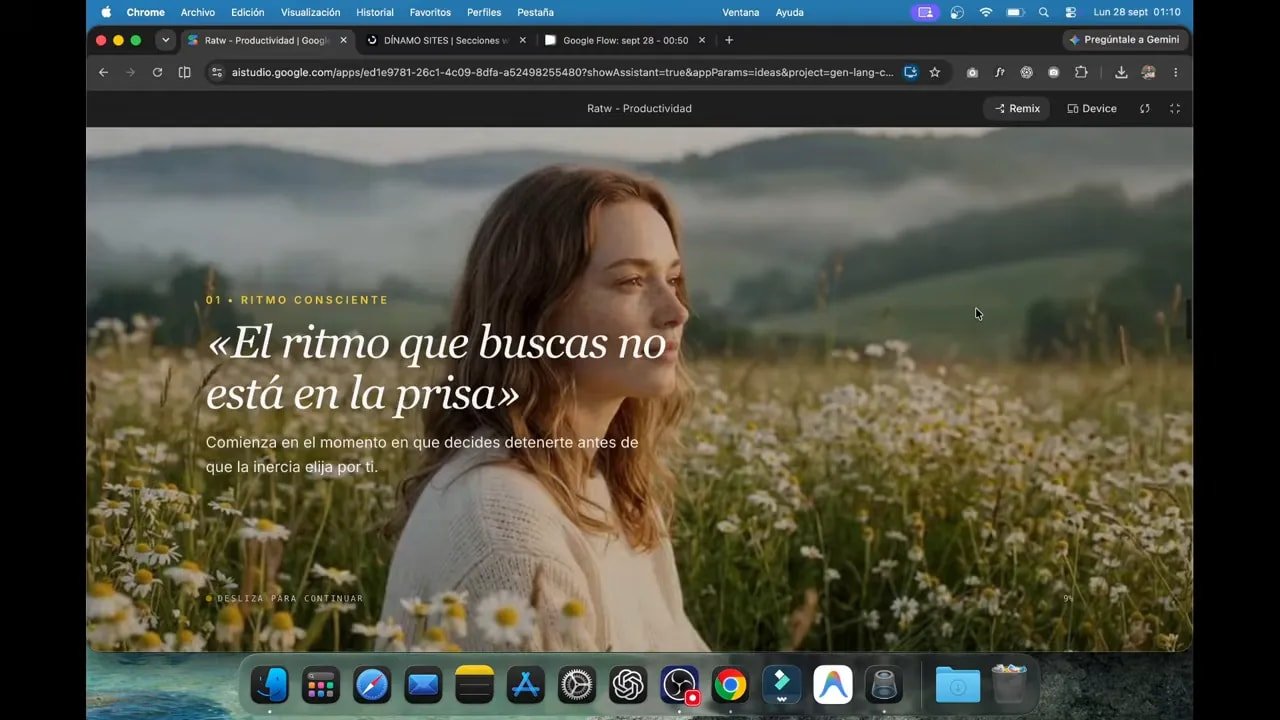Open the font finder f? extension

pyautogui.click(x=999, y=72)
